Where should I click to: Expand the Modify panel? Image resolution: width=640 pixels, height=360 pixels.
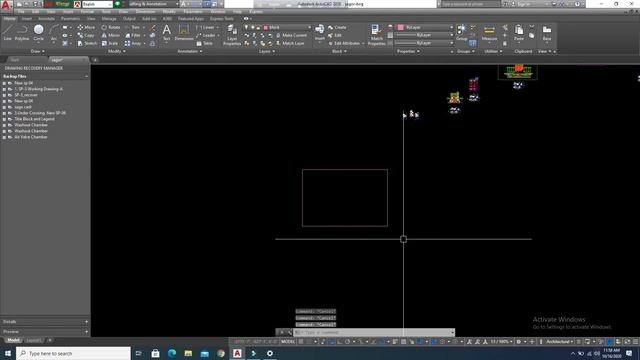[x=117, y=51]
